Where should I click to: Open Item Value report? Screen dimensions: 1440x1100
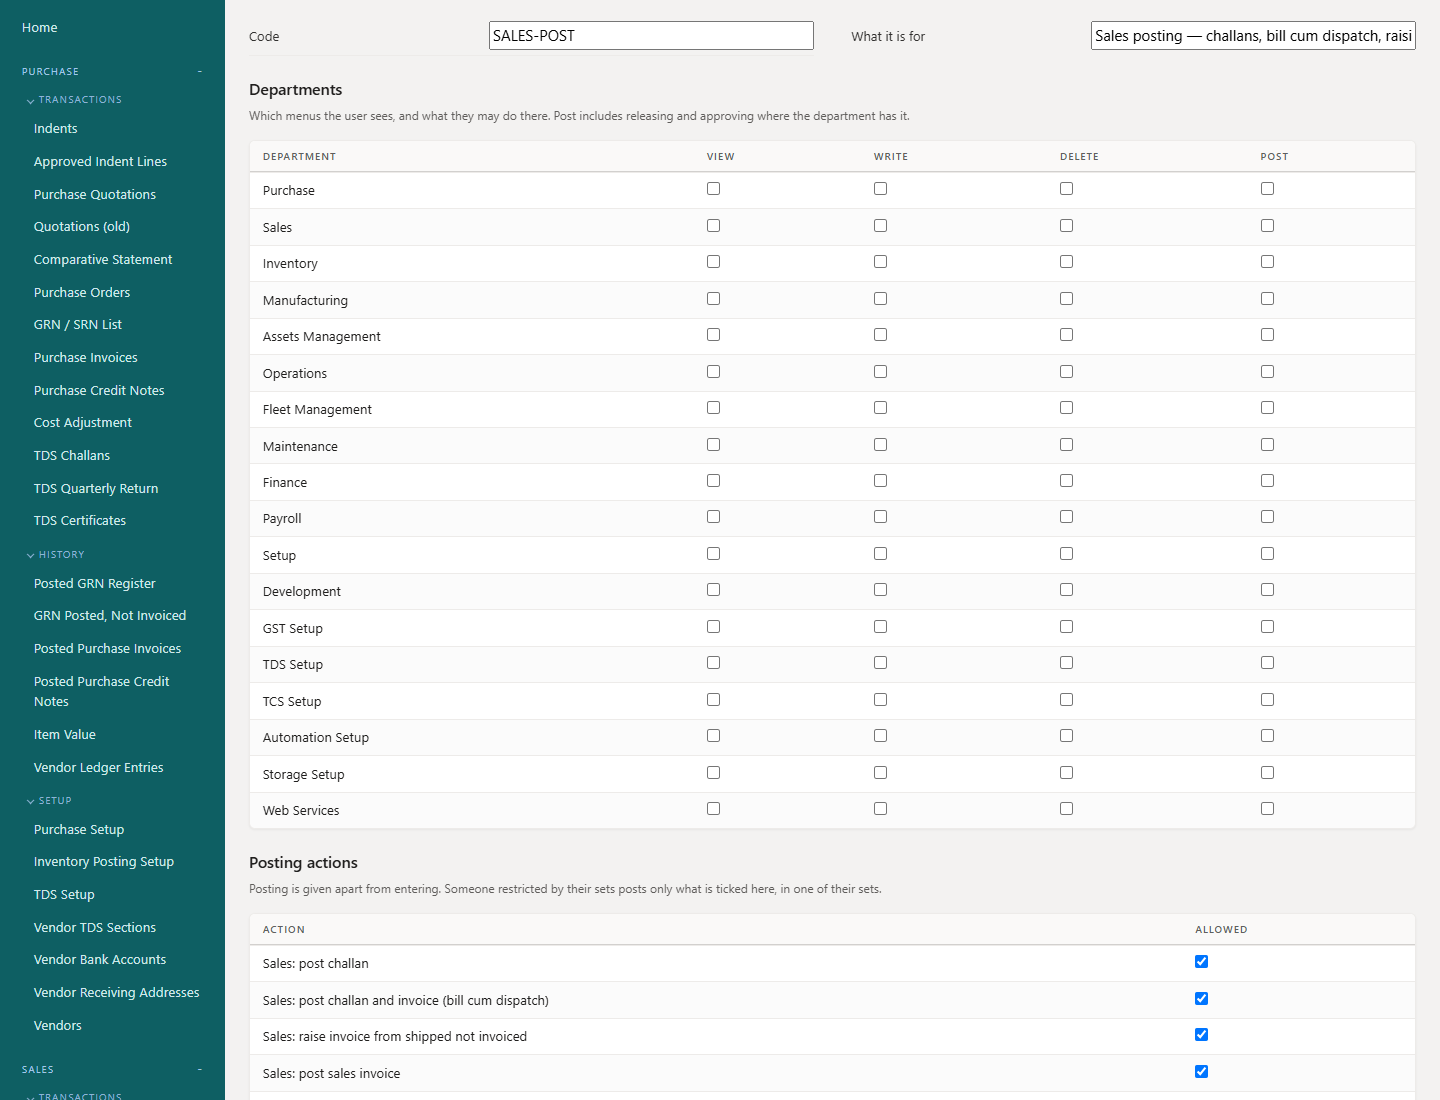[x=65, y=735]
